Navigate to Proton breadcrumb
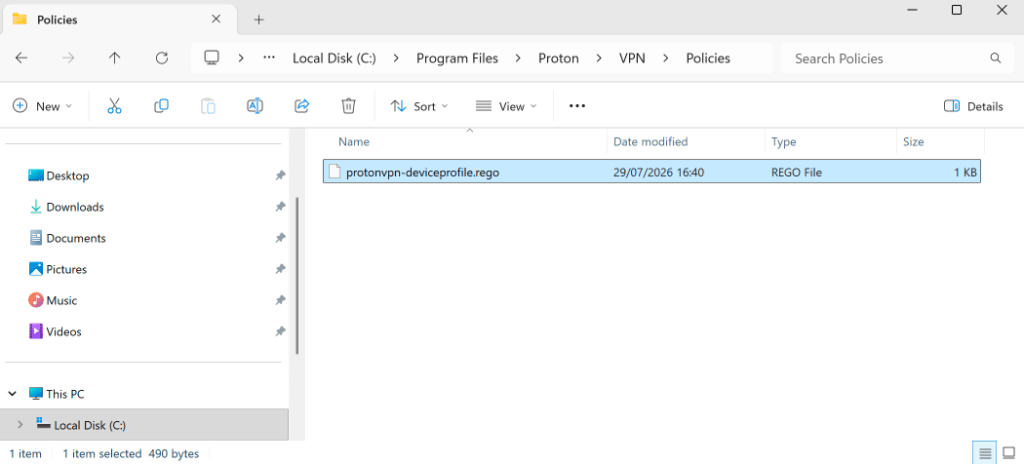 558,58
